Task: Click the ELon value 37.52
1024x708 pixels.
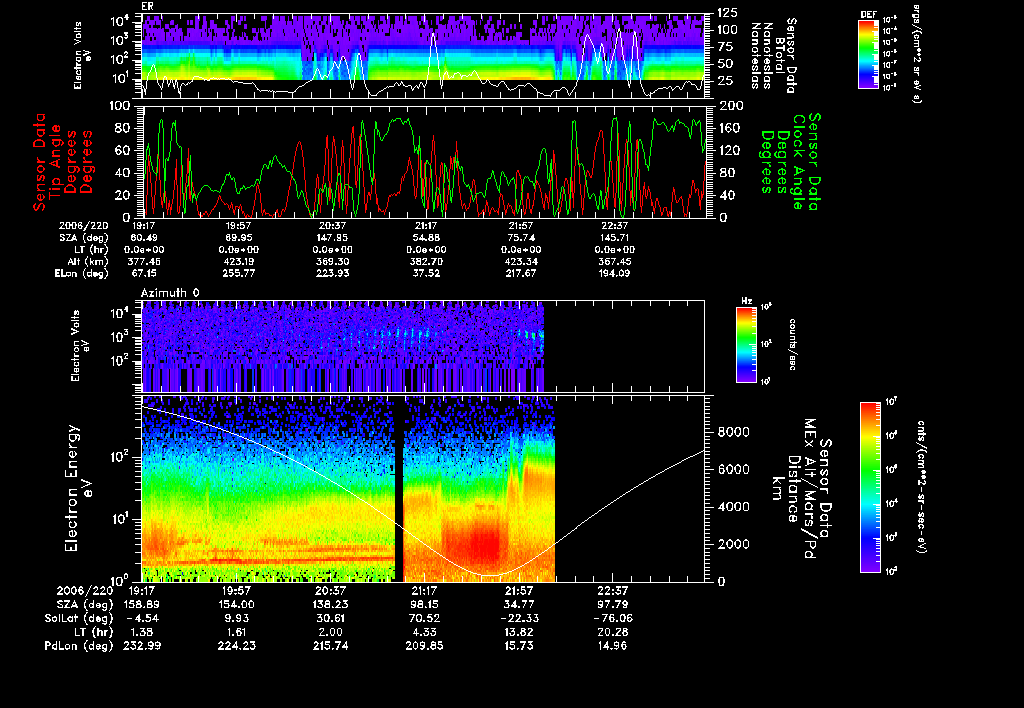Action: 426,274
